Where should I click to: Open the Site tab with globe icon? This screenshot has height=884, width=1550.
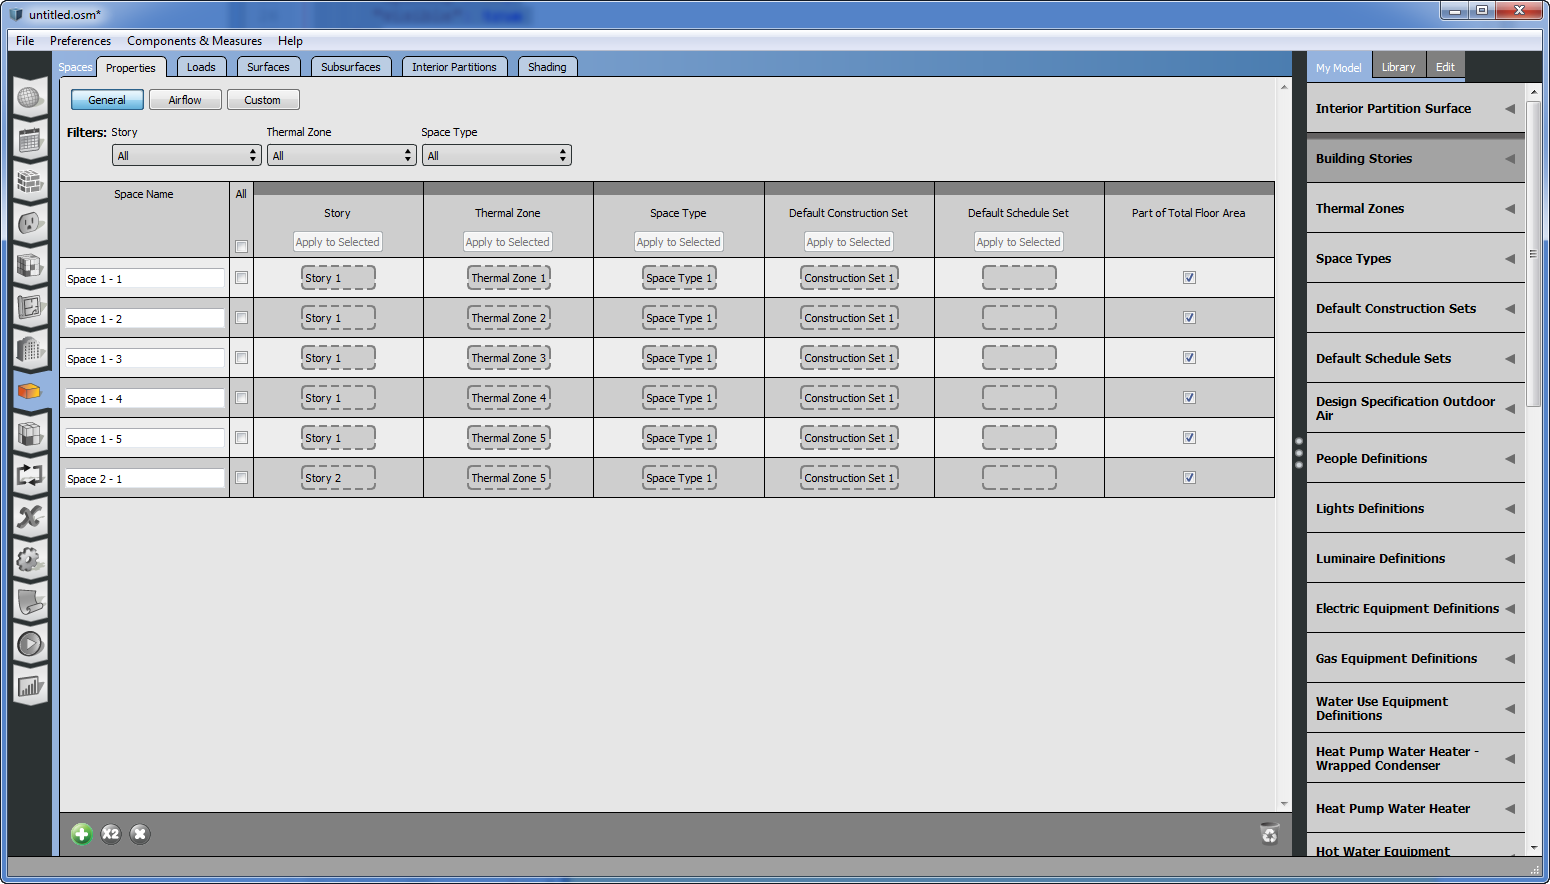point(29,98)
